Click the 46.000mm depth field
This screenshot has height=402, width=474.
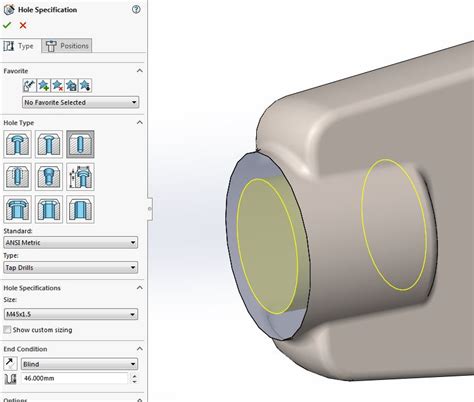pyautogui.click(x=75, y=378)
